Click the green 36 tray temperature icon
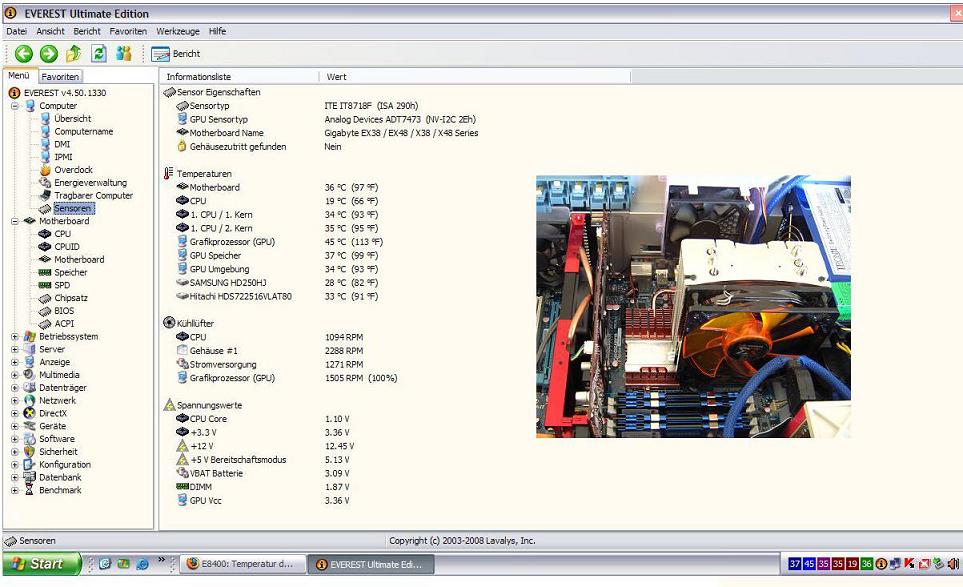Screen dimensions: 963x587 pyautogui.click(x=867, y=564)
